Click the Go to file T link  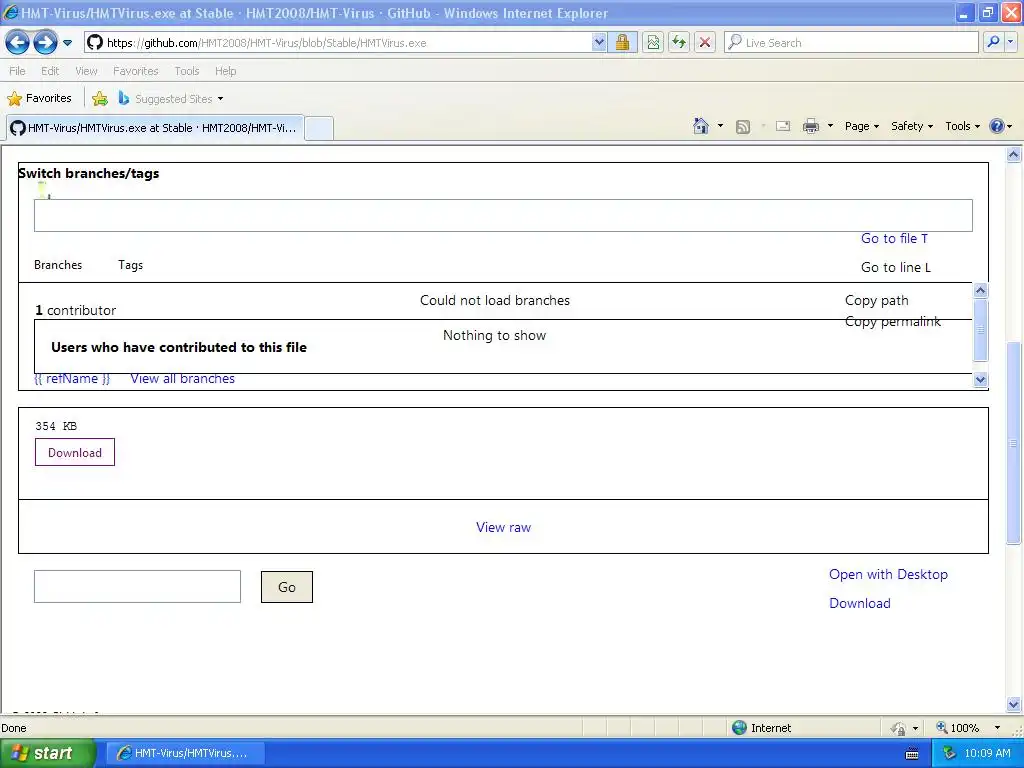[894, 238]
